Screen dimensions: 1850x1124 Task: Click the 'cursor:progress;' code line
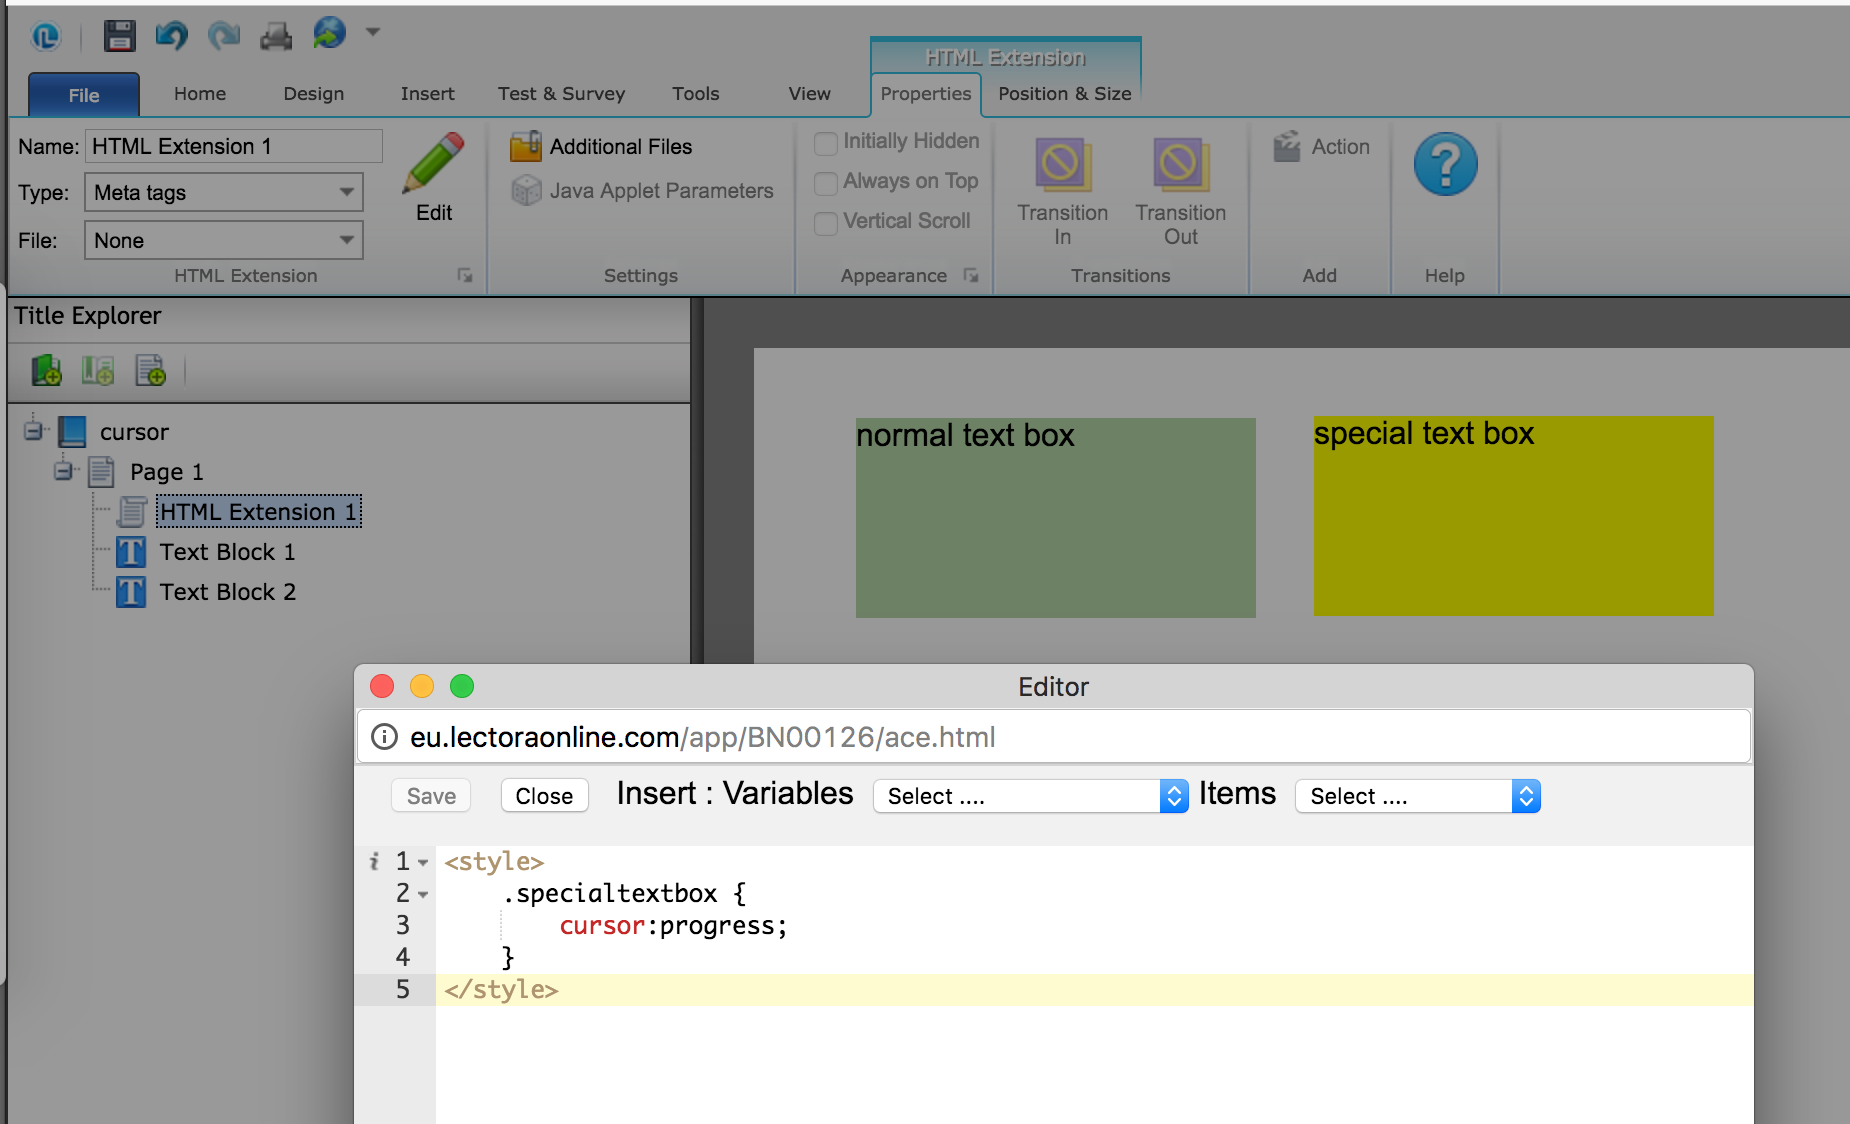click(x=673, y=926)
